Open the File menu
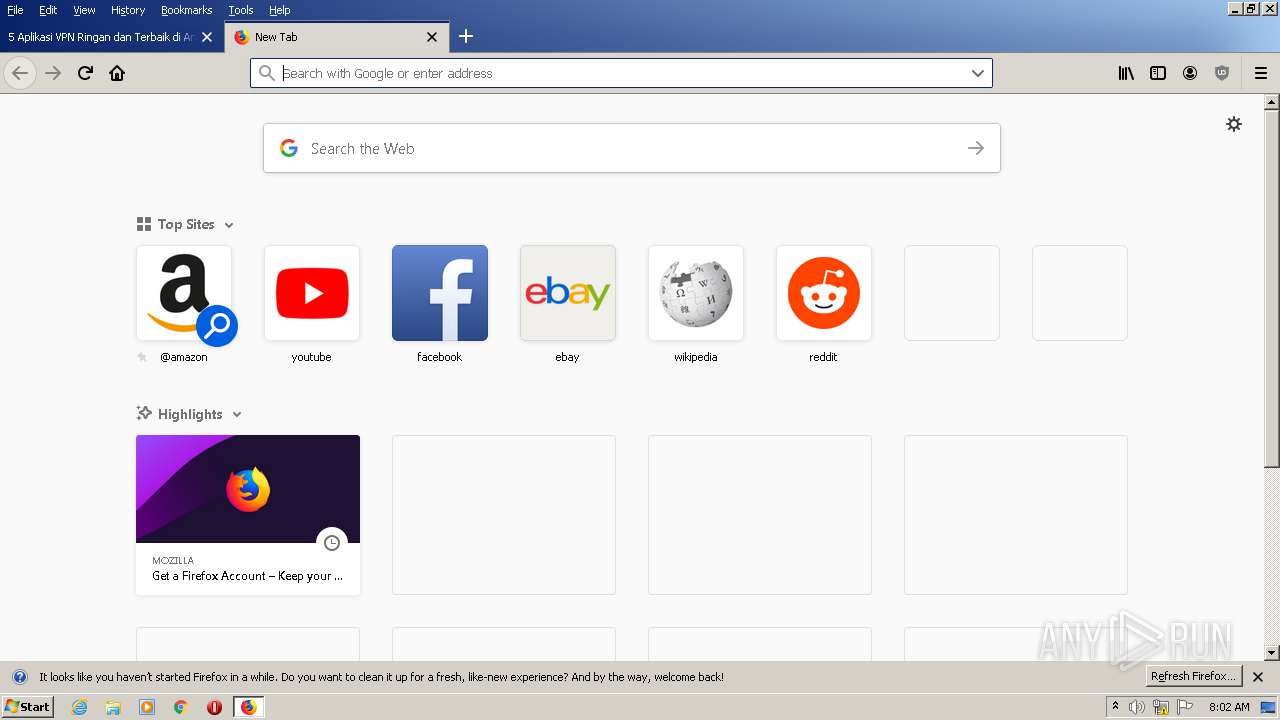The height and width of the screenshot is (720, 1280). 15,10
